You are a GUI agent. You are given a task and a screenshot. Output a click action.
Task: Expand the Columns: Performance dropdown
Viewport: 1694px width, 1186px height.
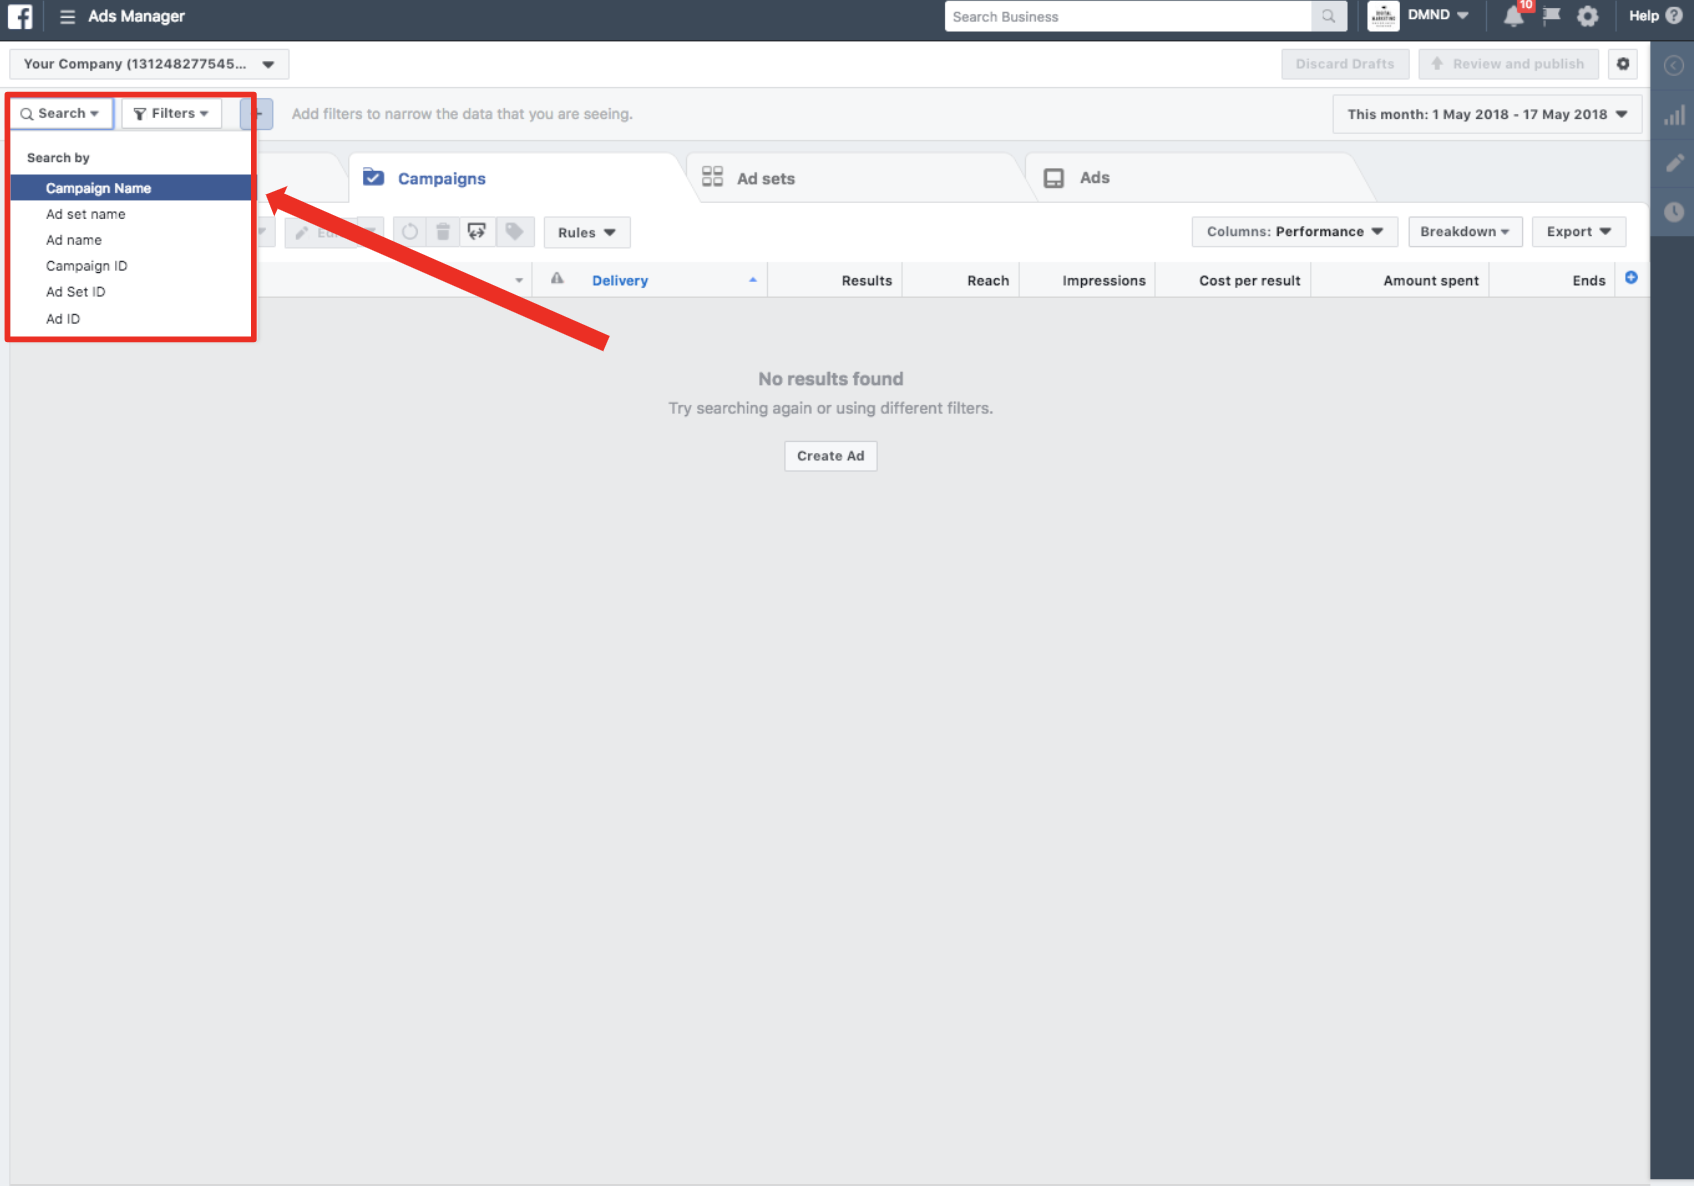[x=1294, y=232]
